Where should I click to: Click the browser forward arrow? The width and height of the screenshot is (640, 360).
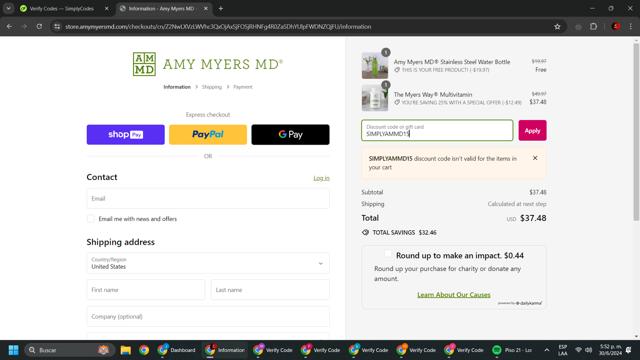coord(24,27)
